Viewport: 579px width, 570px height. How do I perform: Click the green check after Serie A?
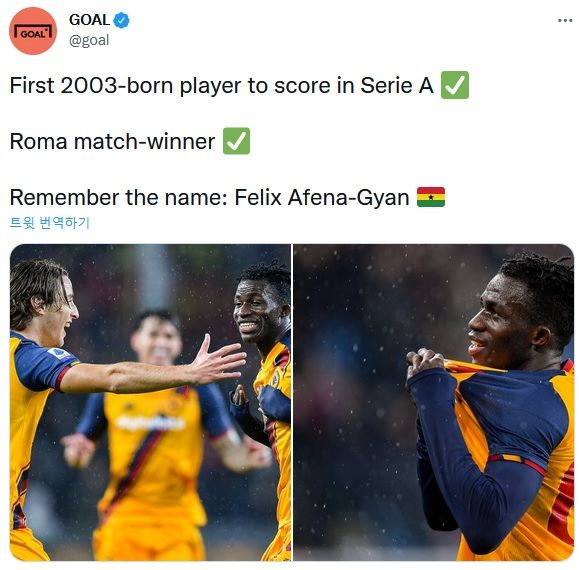[x=455, y=85]
